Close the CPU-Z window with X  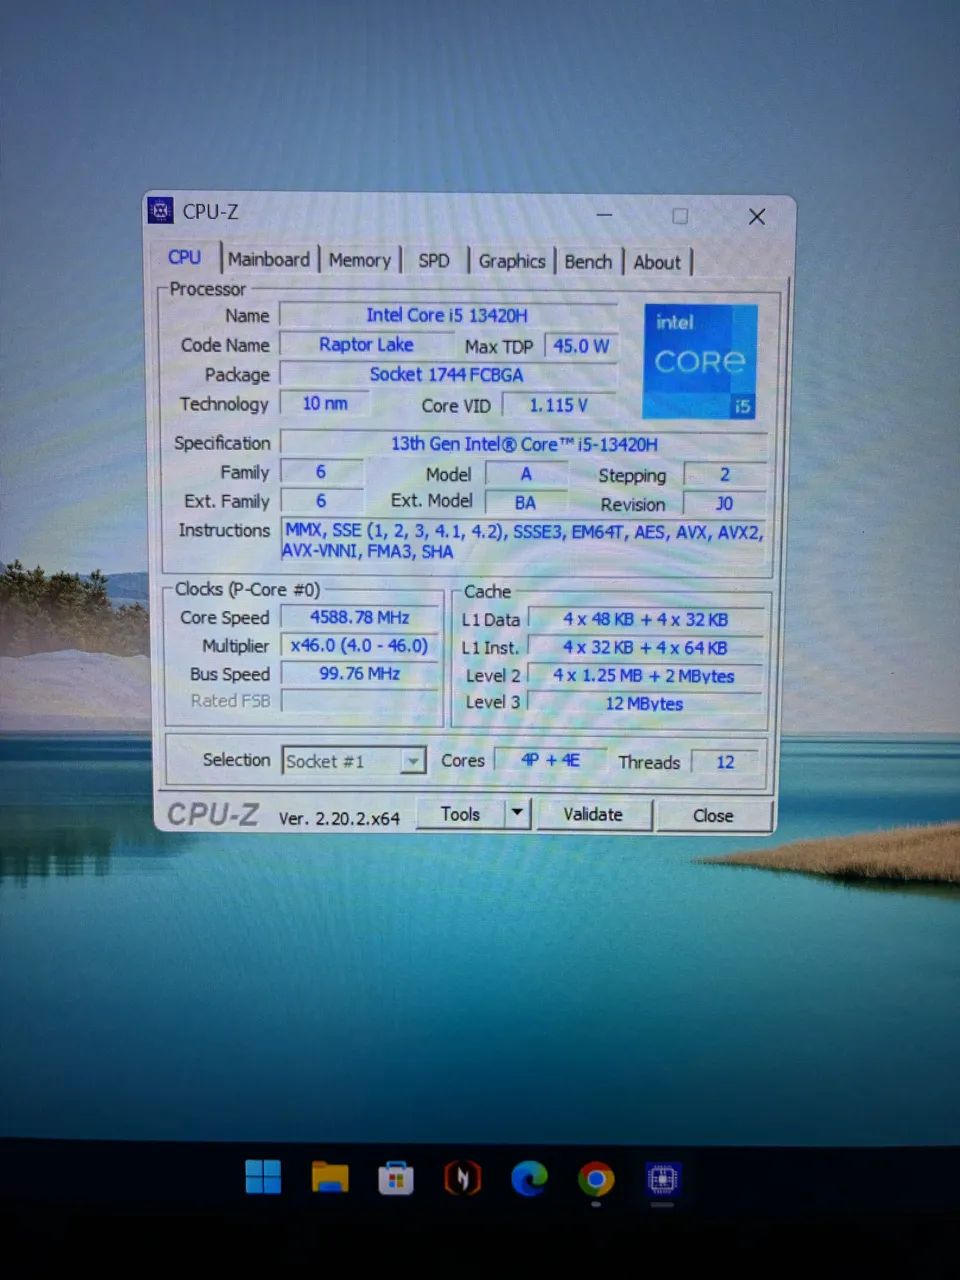(757, 217)
